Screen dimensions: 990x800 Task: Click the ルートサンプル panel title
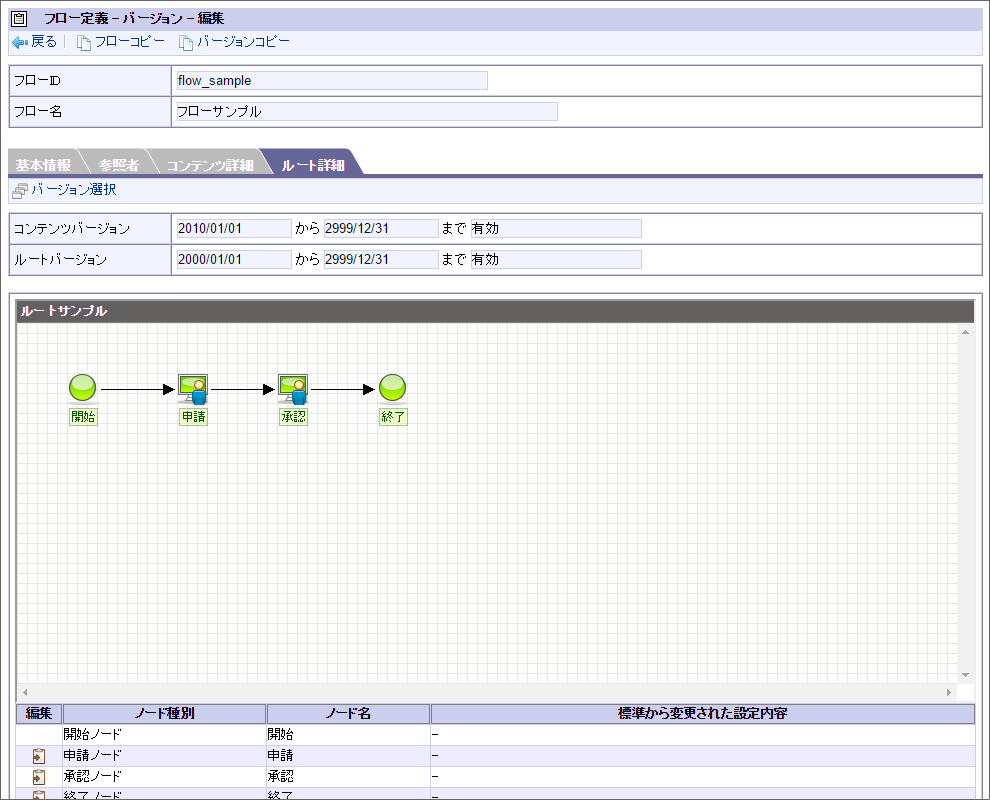coord(64,311)
